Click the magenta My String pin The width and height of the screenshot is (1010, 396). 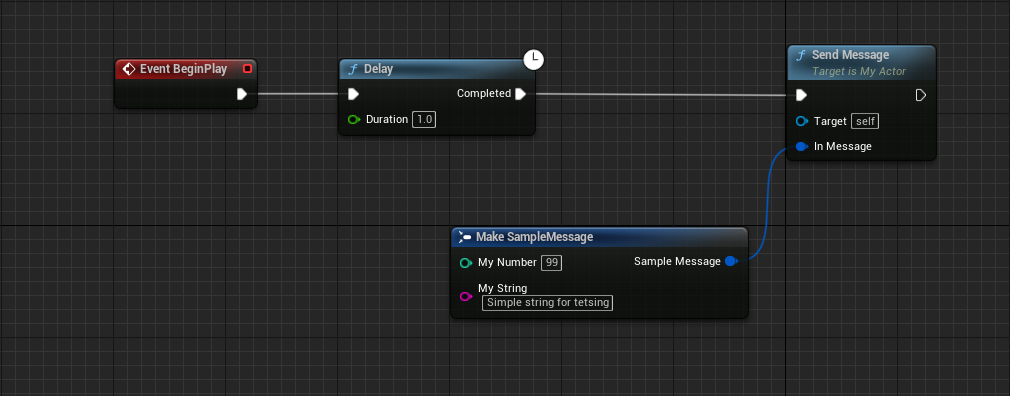coord(466,296)
